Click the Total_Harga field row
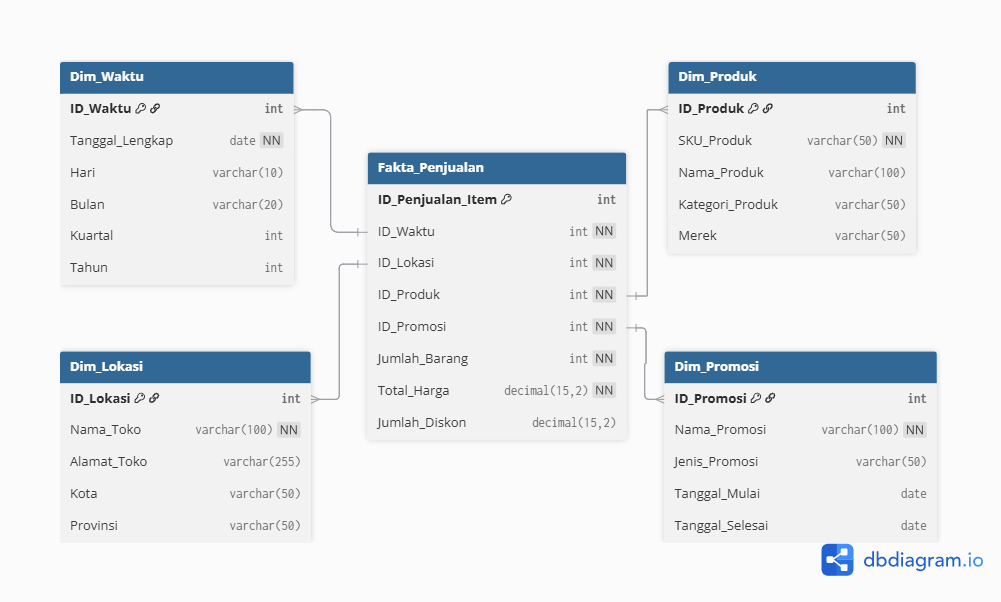Viewport: 1001px width, 602px height. (x=496, y=391)
